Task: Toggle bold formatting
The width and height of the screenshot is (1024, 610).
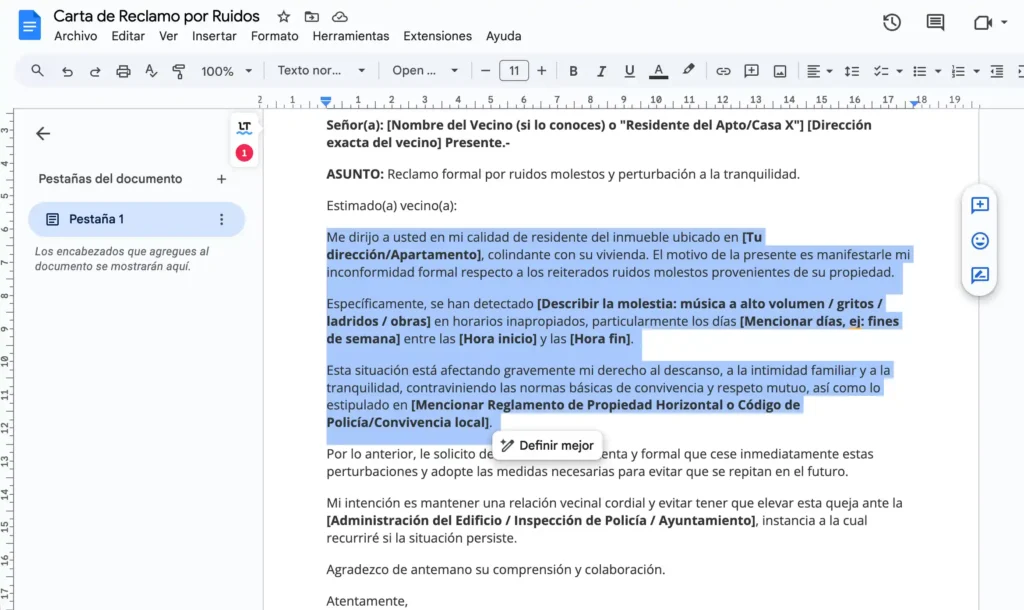Action: (573, 71)
